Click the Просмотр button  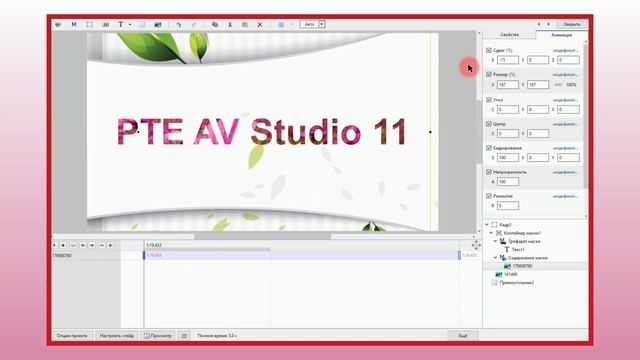(x=158, y=336)
